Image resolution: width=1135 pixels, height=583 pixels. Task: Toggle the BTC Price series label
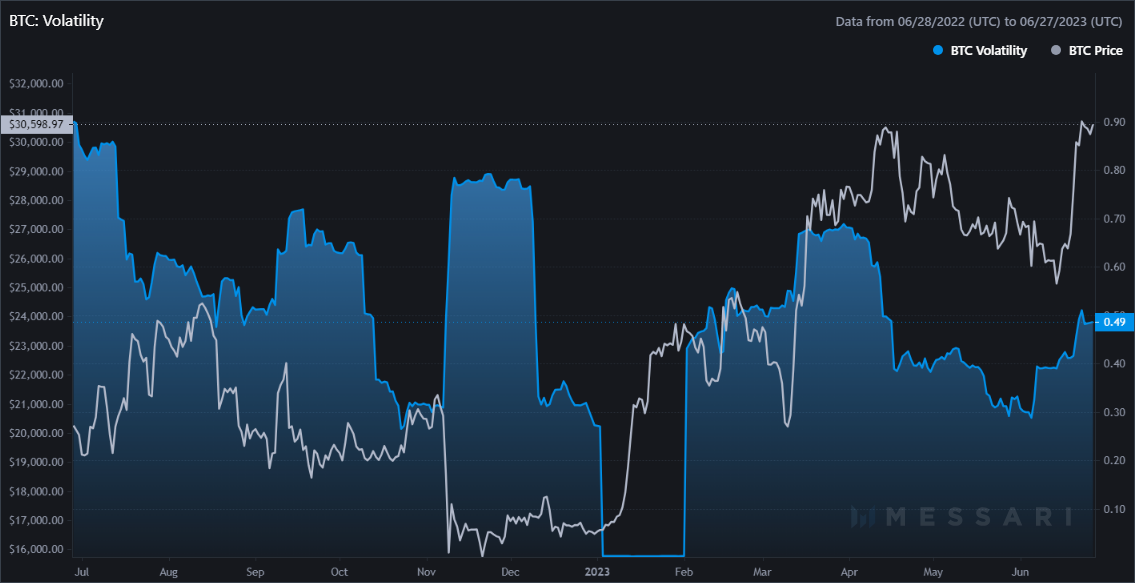(x=1096, y=51)
